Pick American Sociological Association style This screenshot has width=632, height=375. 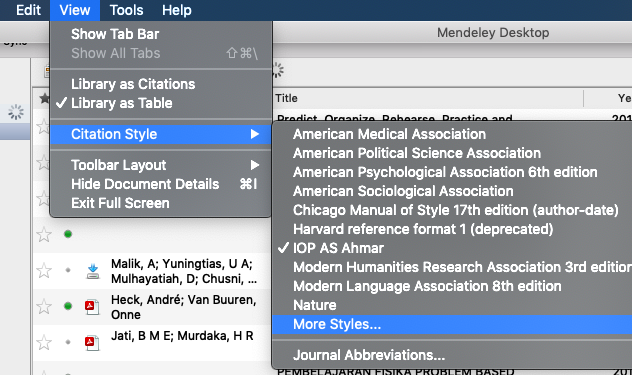click(452, 191)
